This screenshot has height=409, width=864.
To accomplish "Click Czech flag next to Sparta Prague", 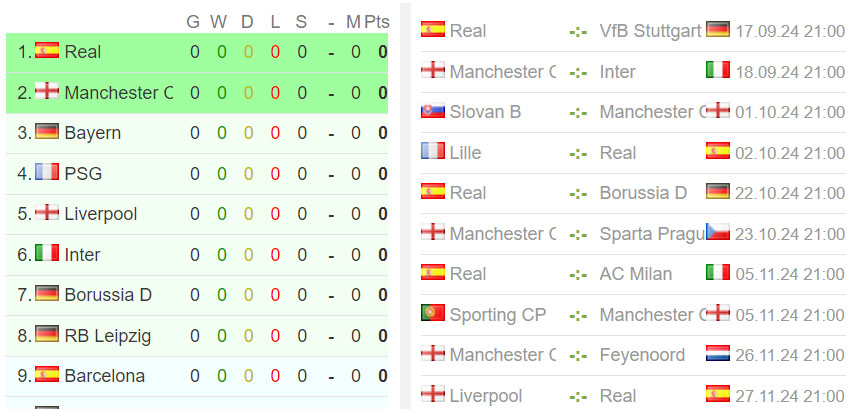I will tap(718, 232).
